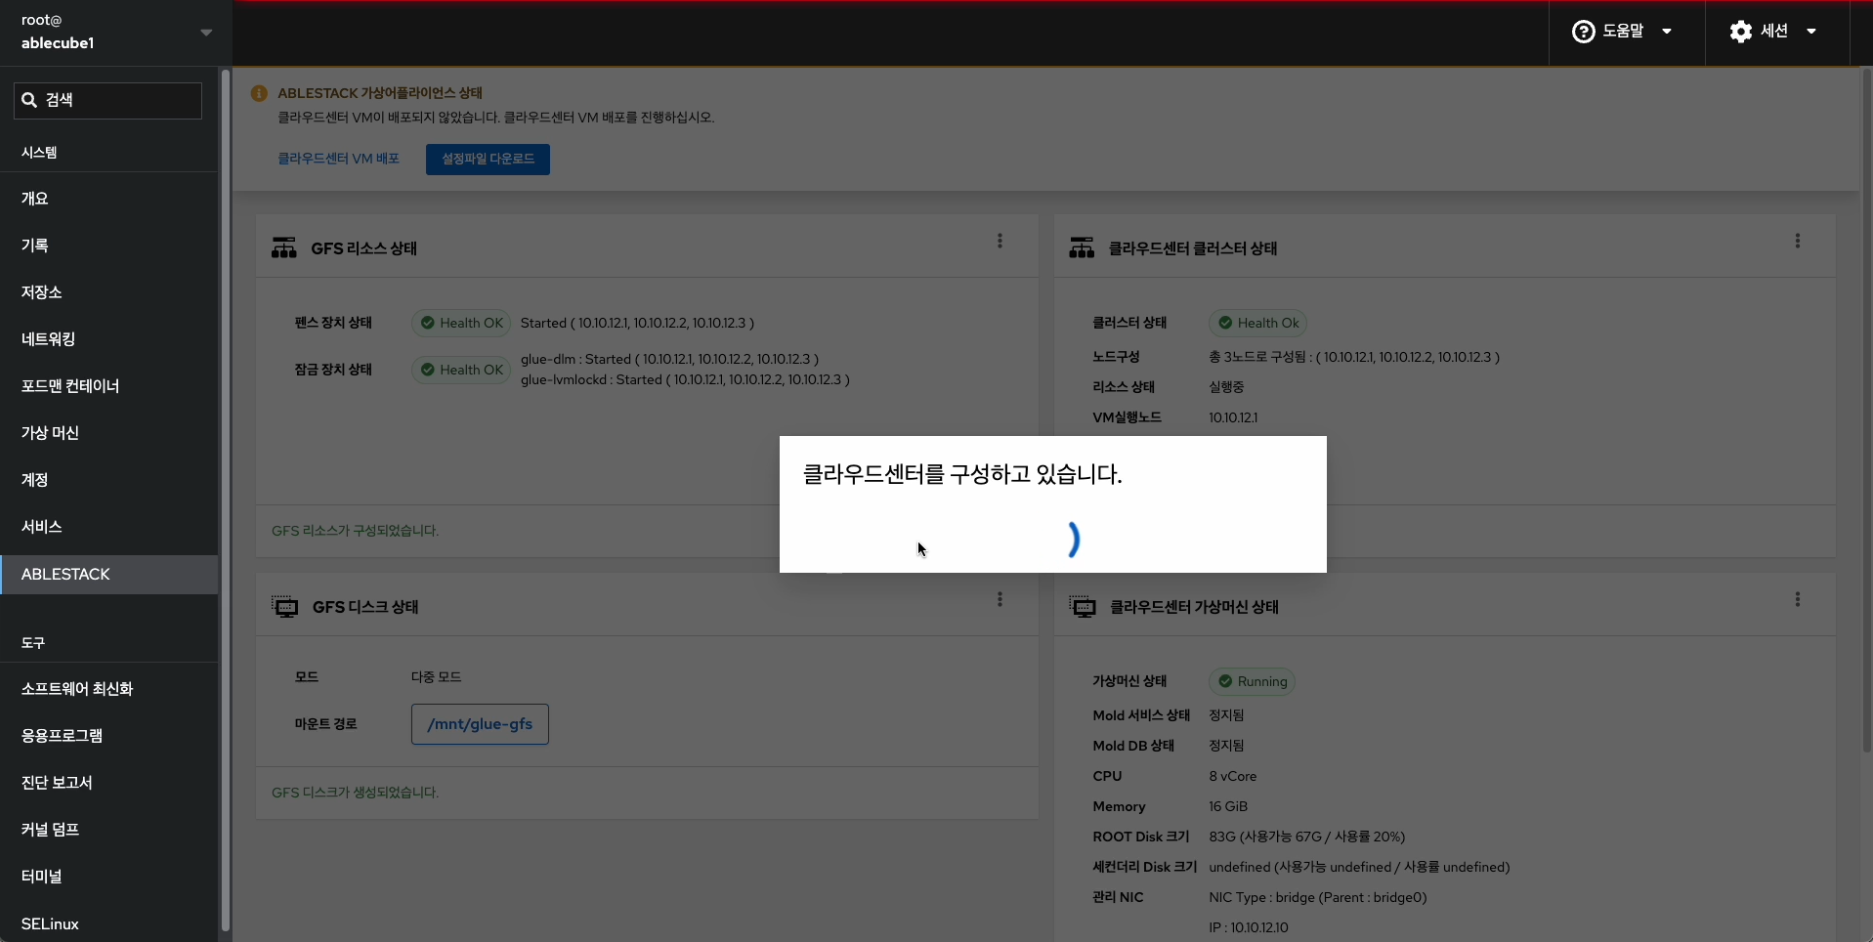Viewport: 1873px width, 942px height.
Task: Click the orange info icon in status alert
Action: 259,93
